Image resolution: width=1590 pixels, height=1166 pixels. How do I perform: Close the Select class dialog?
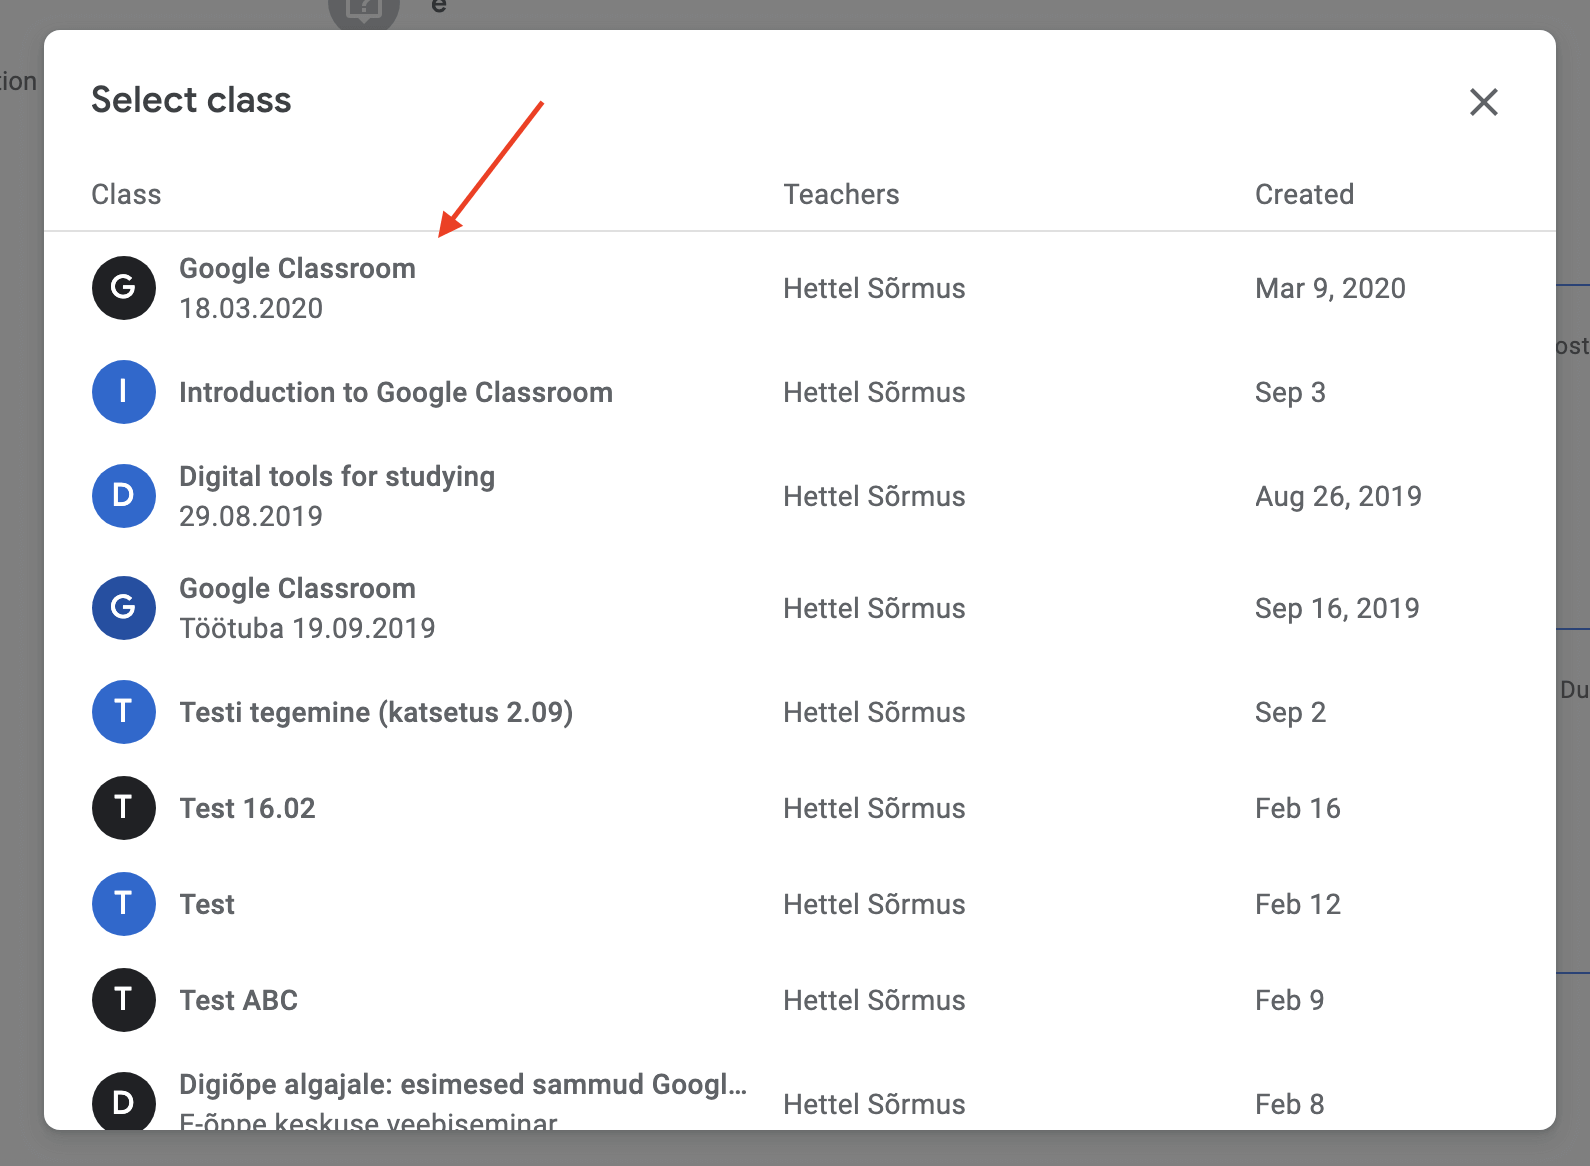click(x=1483, y=101)
